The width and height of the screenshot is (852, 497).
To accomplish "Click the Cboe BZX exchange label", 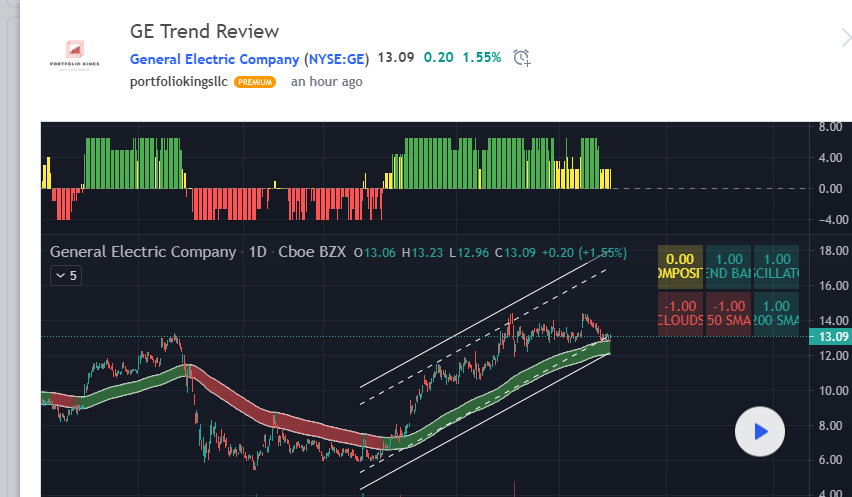I will click(x=312, y=252).
